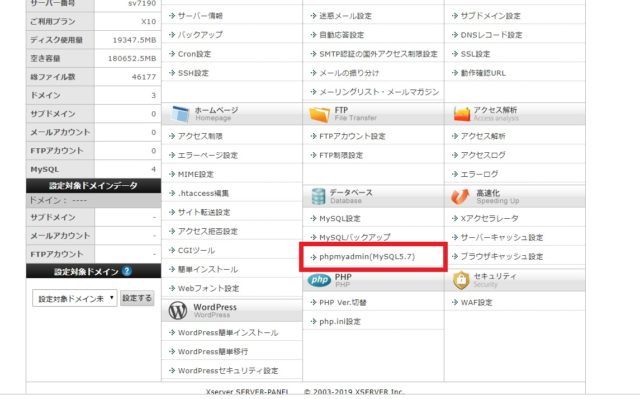Screen dimensions: 640x399
Task: Open アクセス解析 link under Access analysis
Action: pos(483,136)
